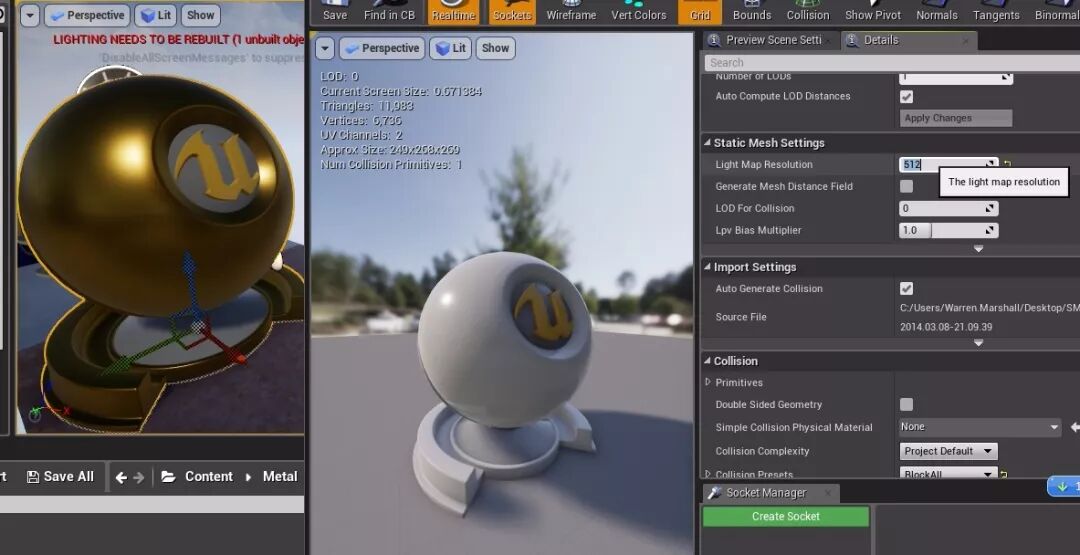Click Save All in content browser
The width and height of the screenshot is (1080, 555).
pos(60,477)
